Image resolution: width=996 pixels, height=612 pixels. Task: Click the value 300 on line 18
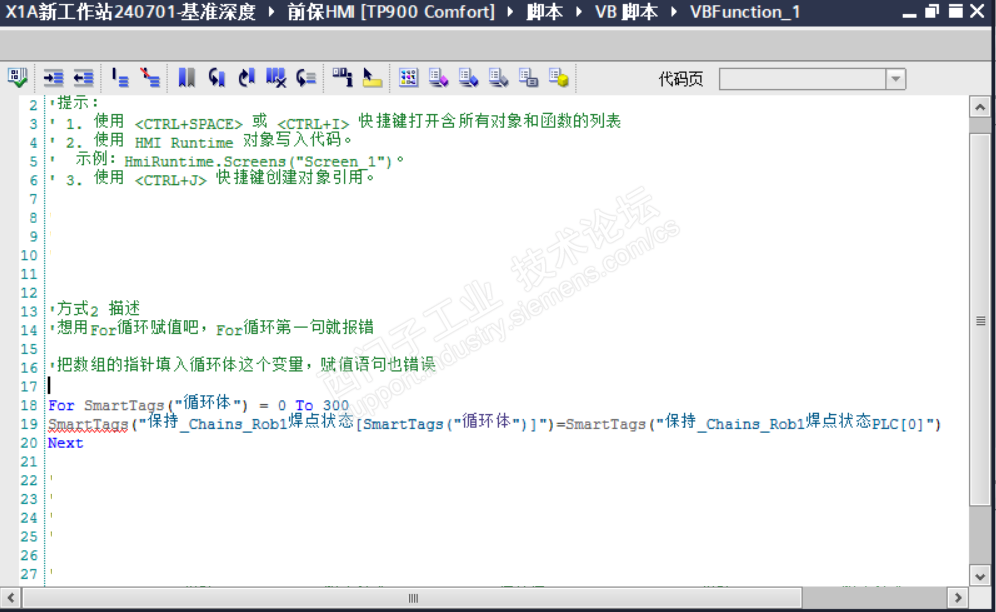click(x=336, y=405)
